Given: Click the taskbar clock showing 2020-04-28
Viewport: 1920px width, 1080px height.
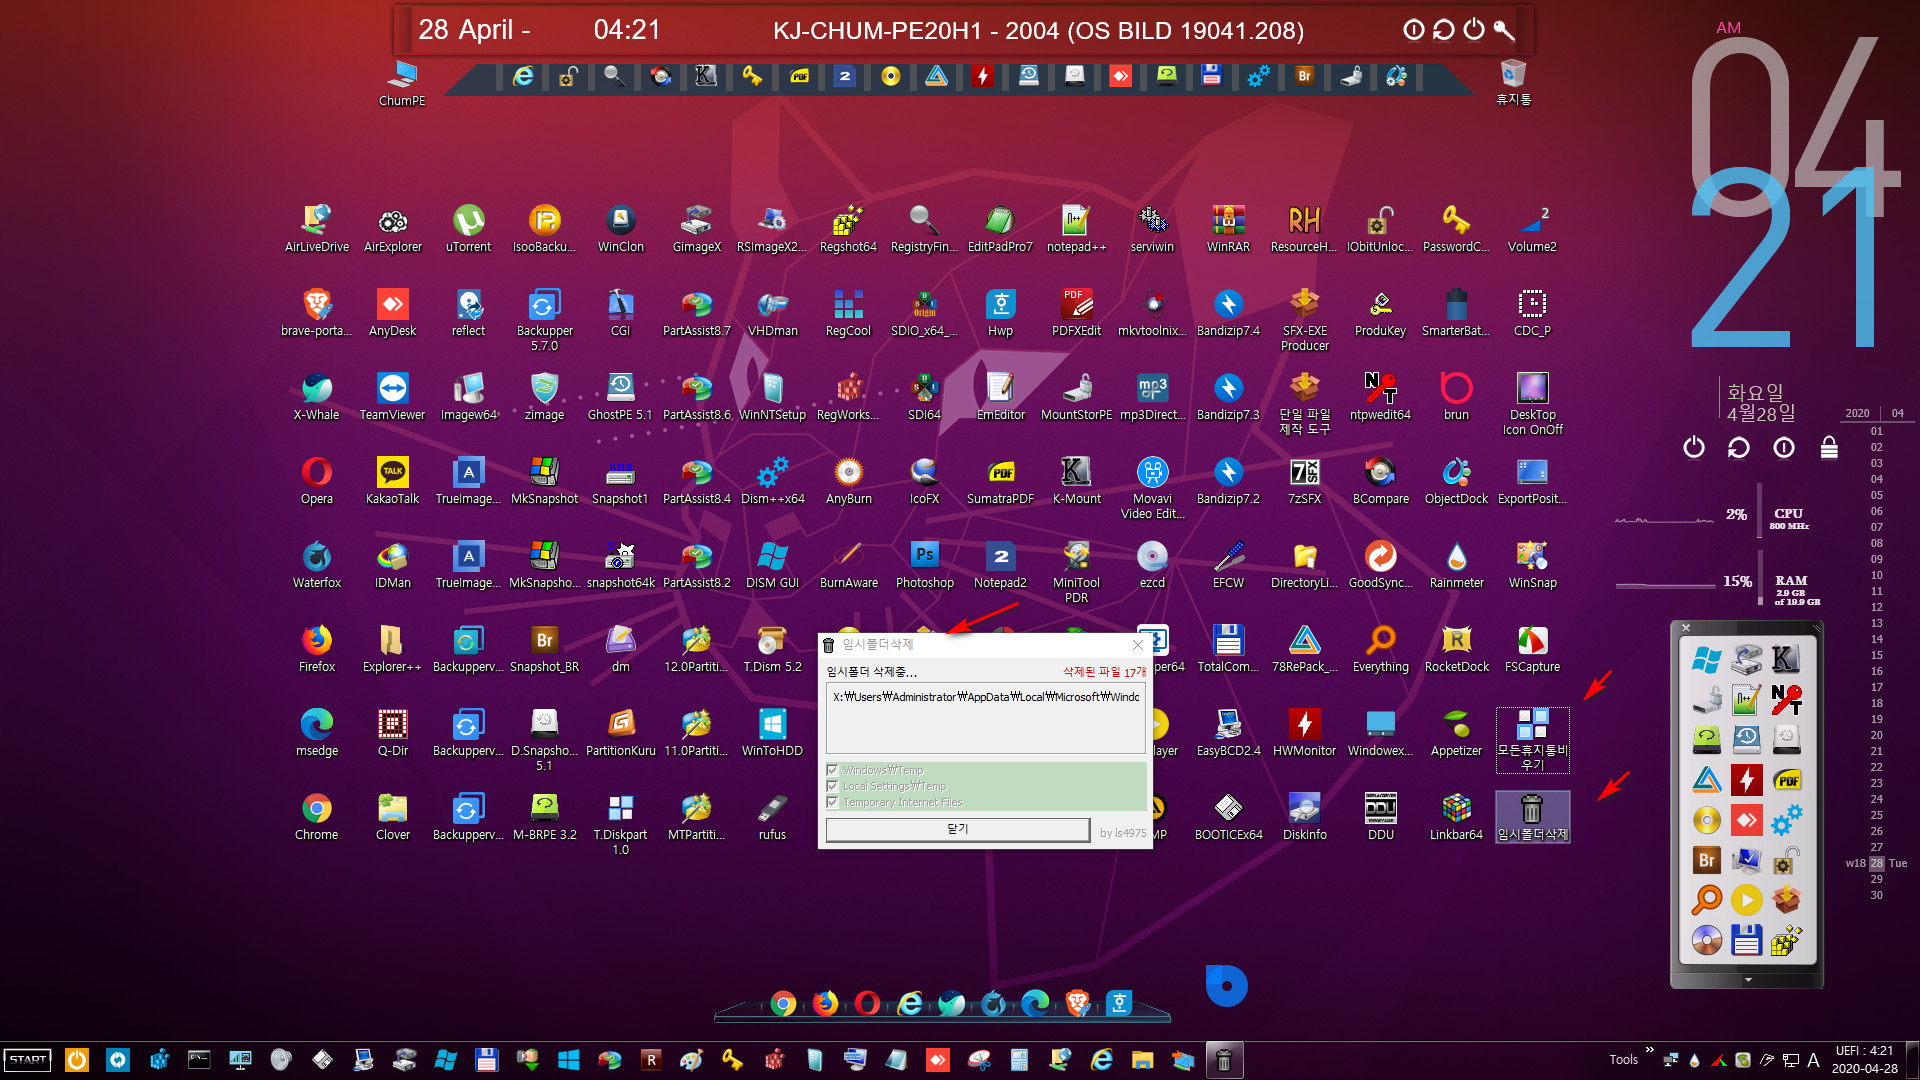Looking at the screenshot, I should pyautogui.click(x=1864, y=1060).
